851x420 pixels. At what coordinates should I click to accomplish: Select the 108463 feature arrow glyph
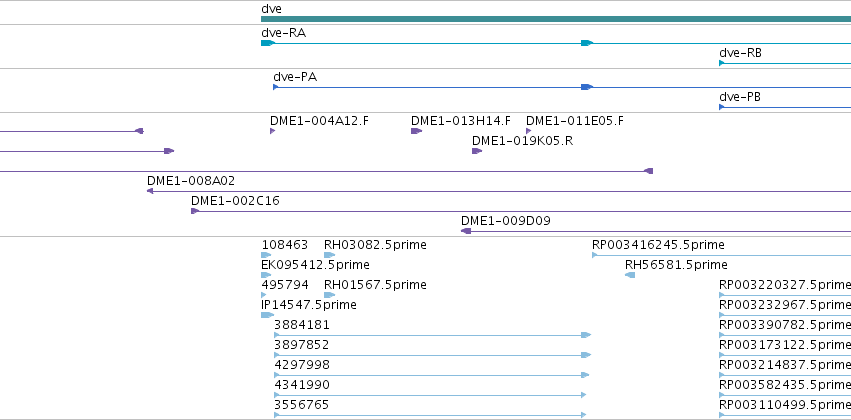(x=266, y=255)
